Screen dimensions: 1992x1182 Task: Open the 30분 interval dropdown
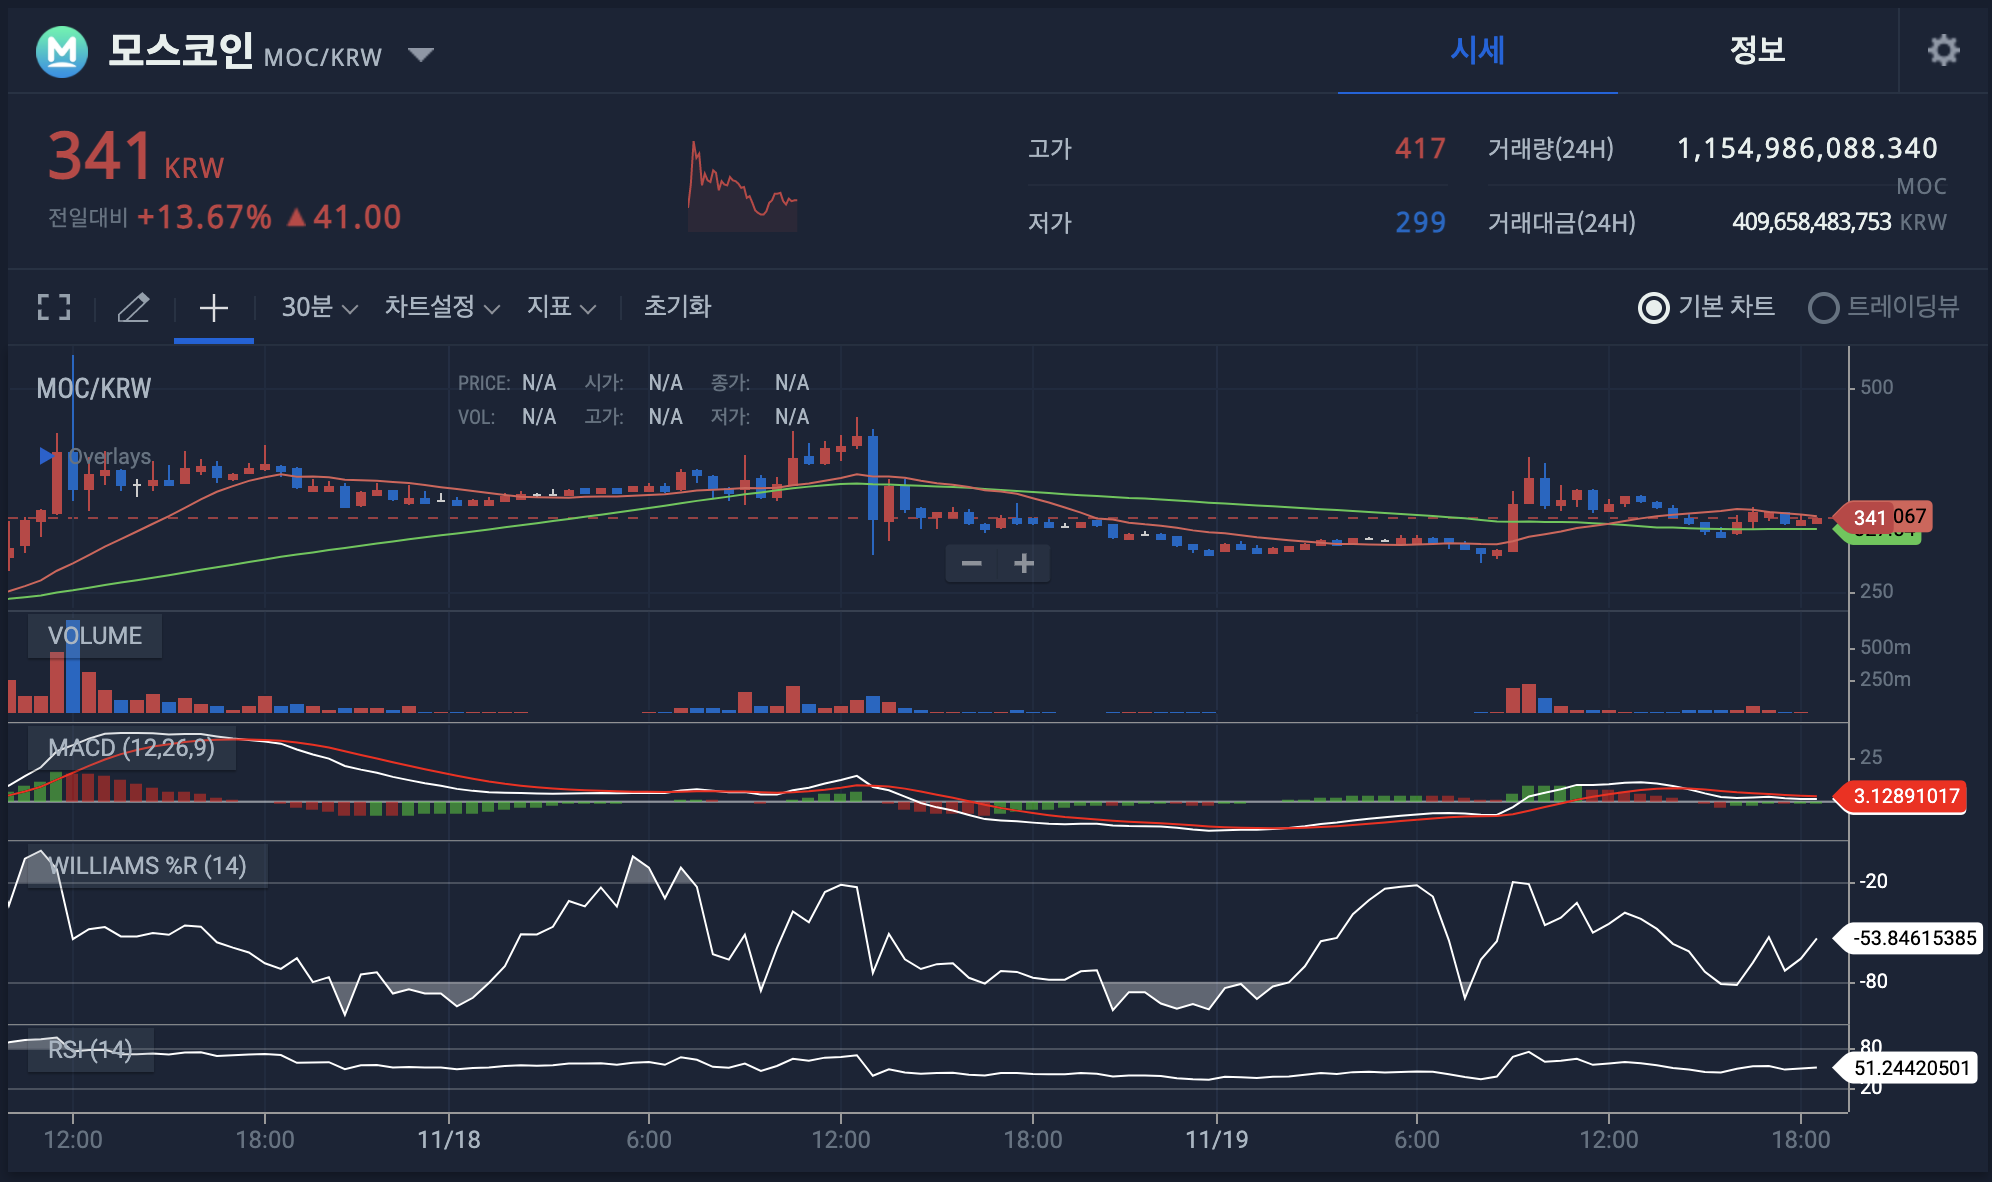(318, 307)
